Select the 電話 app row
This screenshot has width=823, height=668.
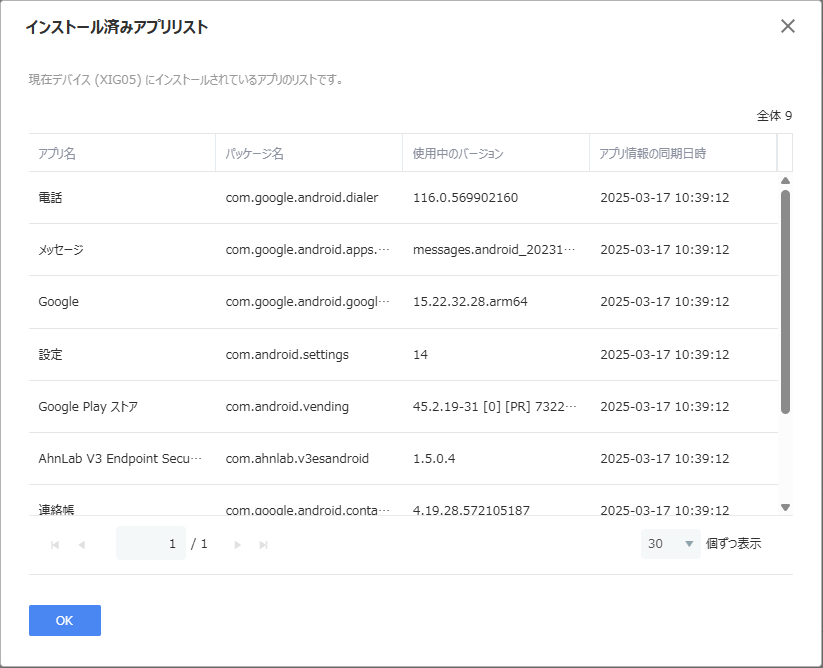[x=403, y=198]
